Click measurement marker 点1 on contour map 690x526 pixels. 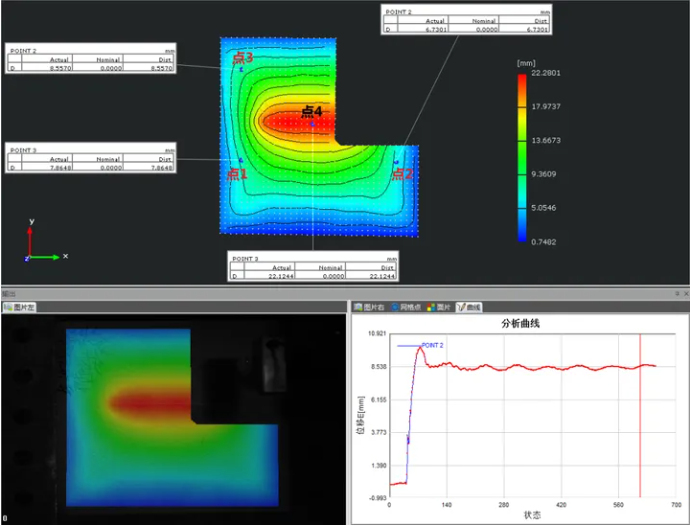click(239, 160)
